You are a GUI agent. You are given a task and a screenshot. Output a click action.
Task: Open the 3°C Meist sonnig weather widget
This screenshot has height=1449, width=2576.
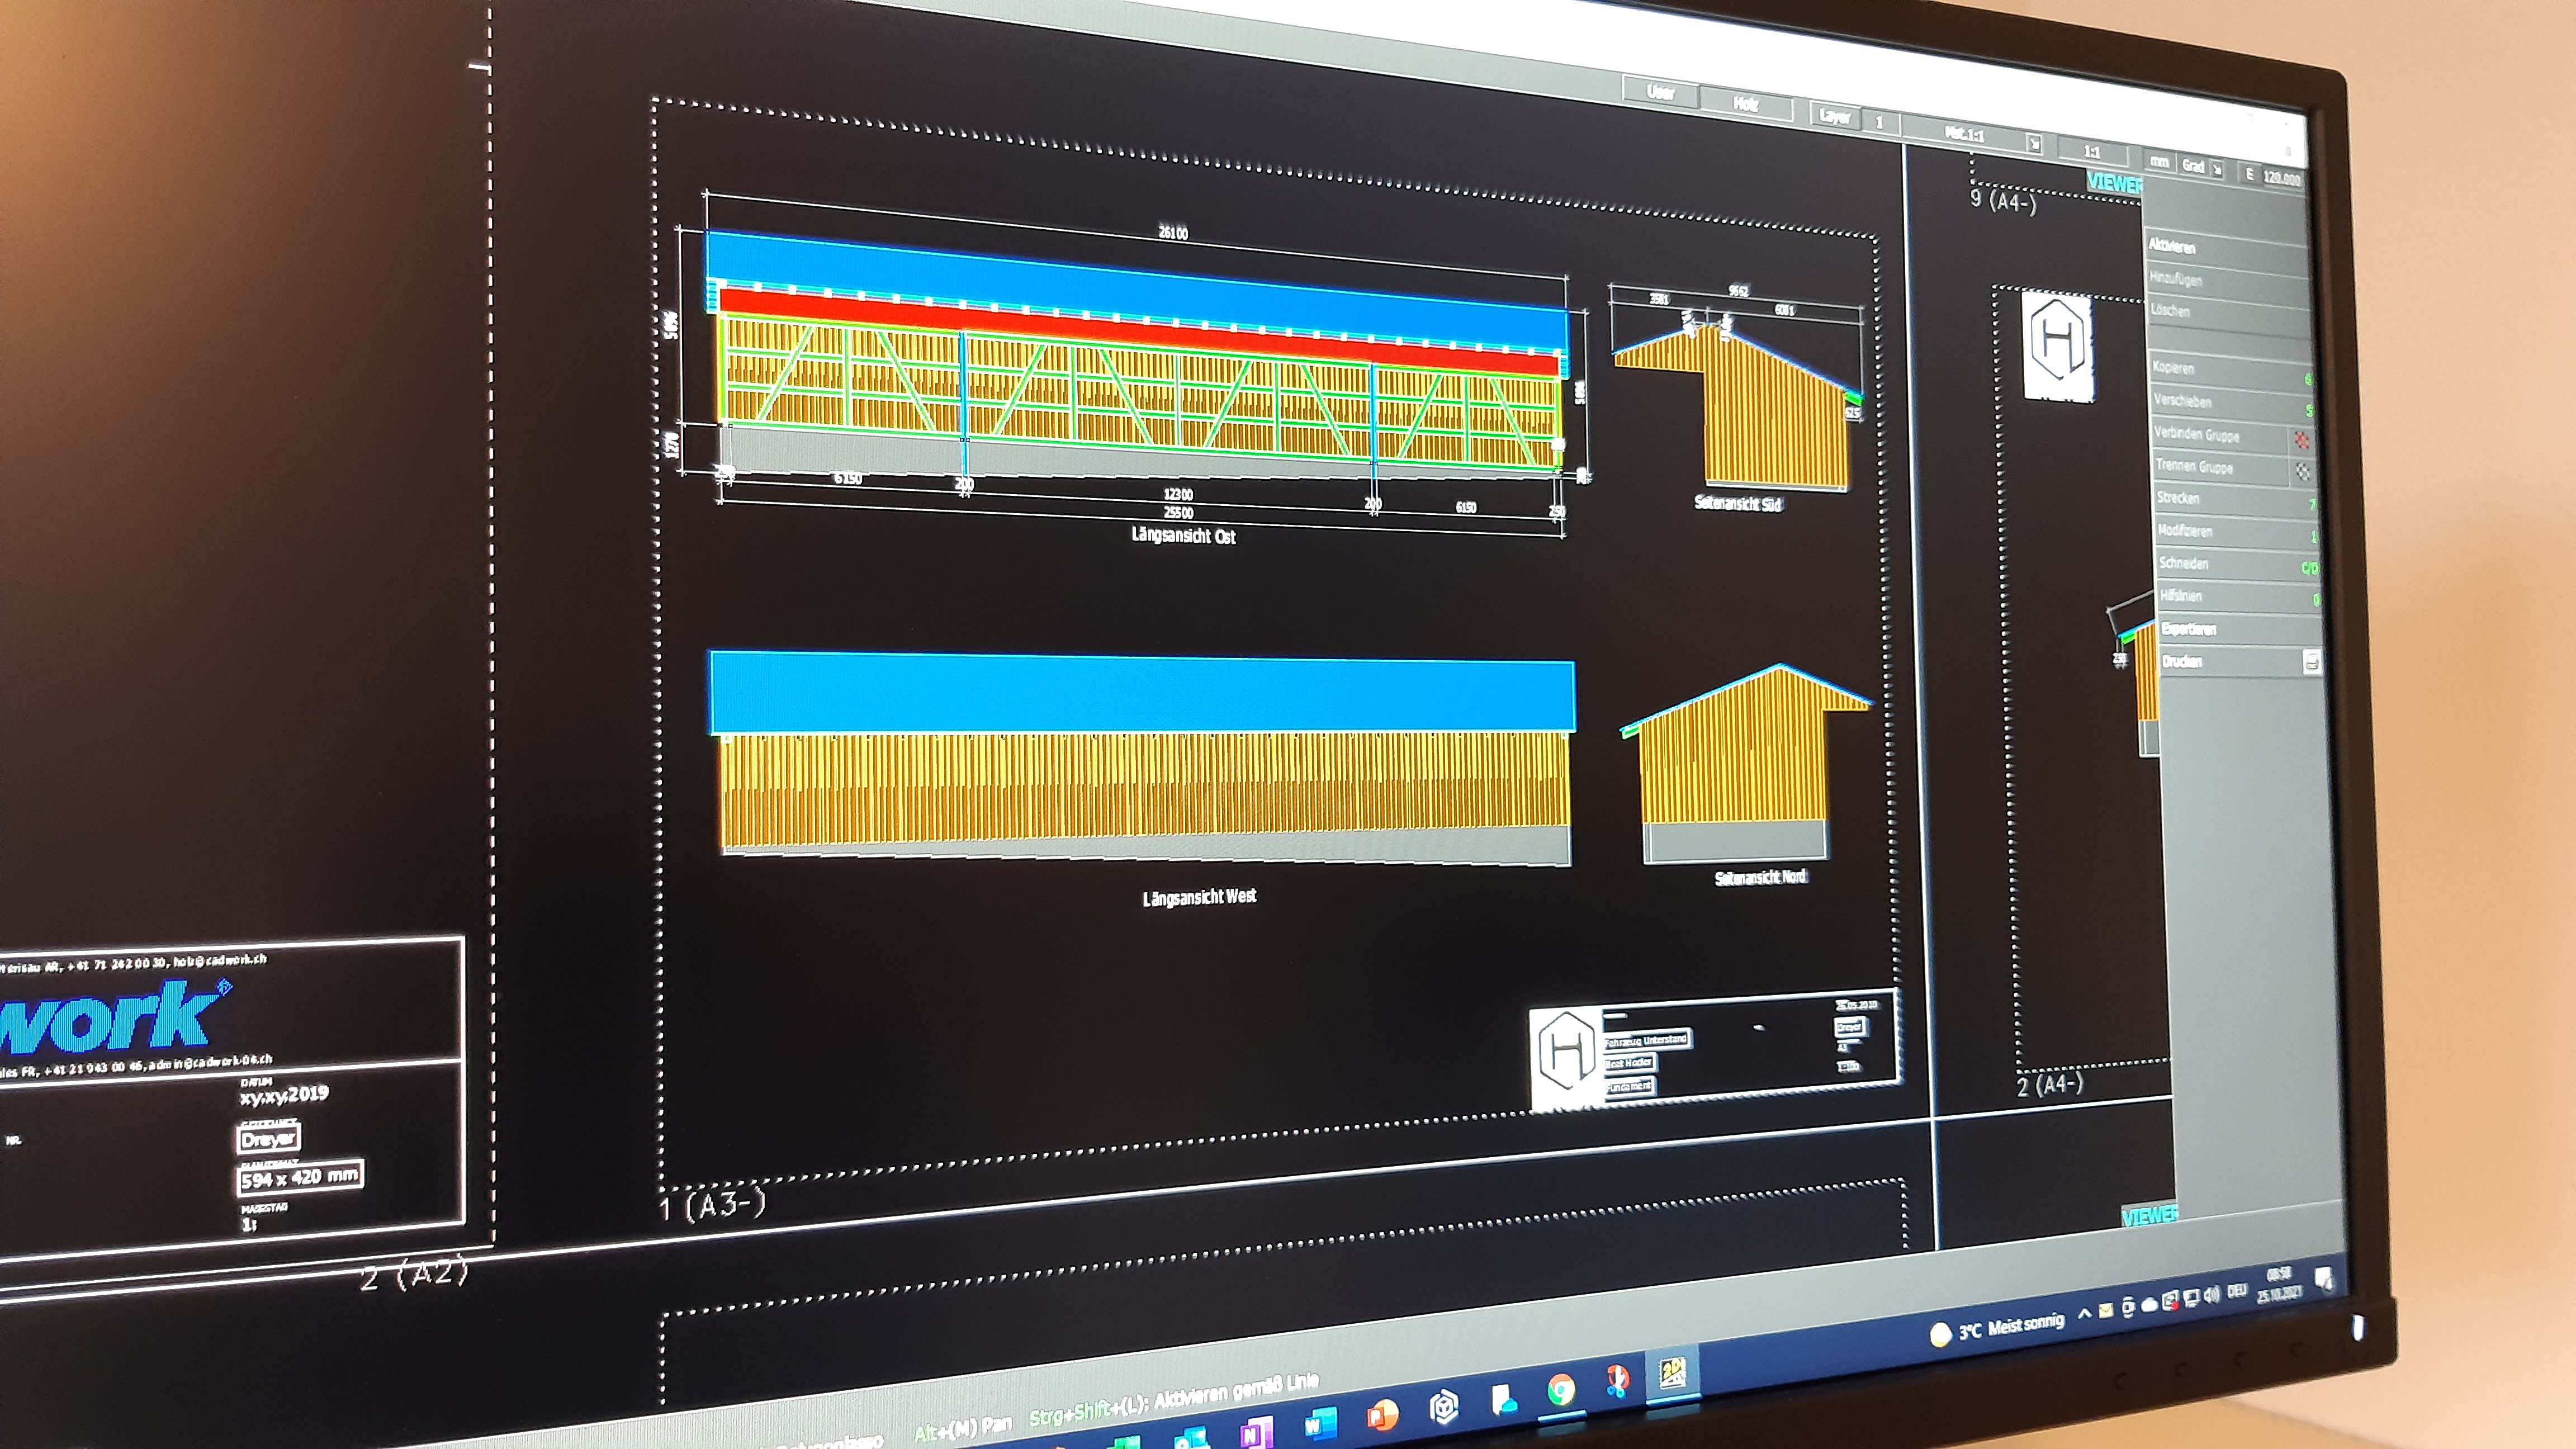pos(1998,1330)
